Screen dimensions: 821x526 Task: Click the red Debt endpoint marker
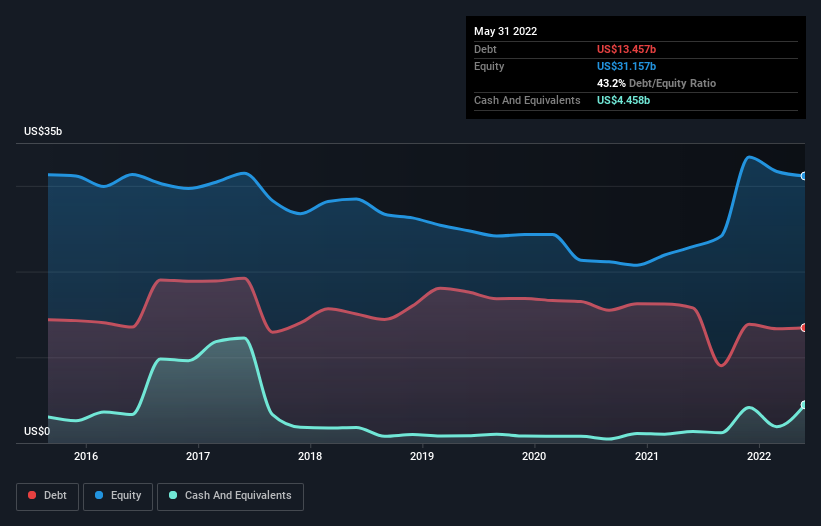tap(804, 328)
